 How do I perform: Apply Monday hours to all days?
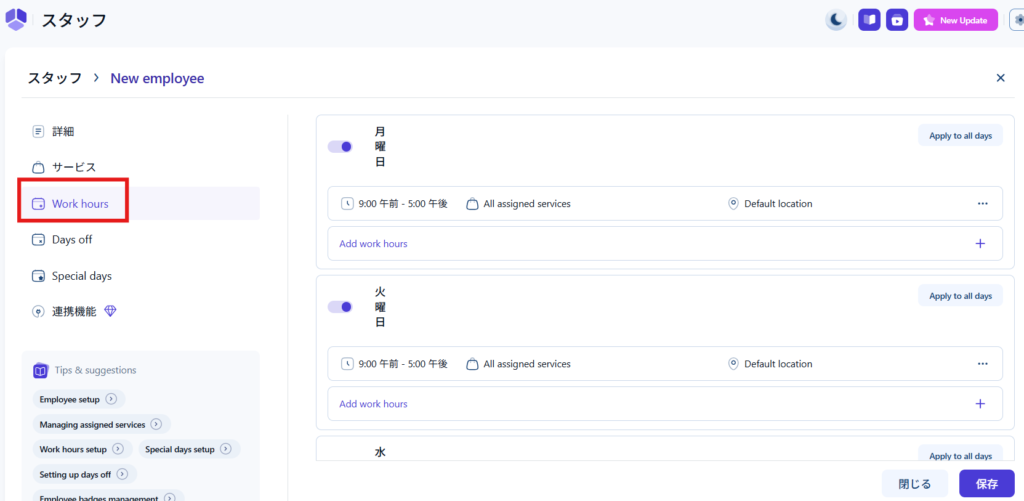[x=960, y=135]
